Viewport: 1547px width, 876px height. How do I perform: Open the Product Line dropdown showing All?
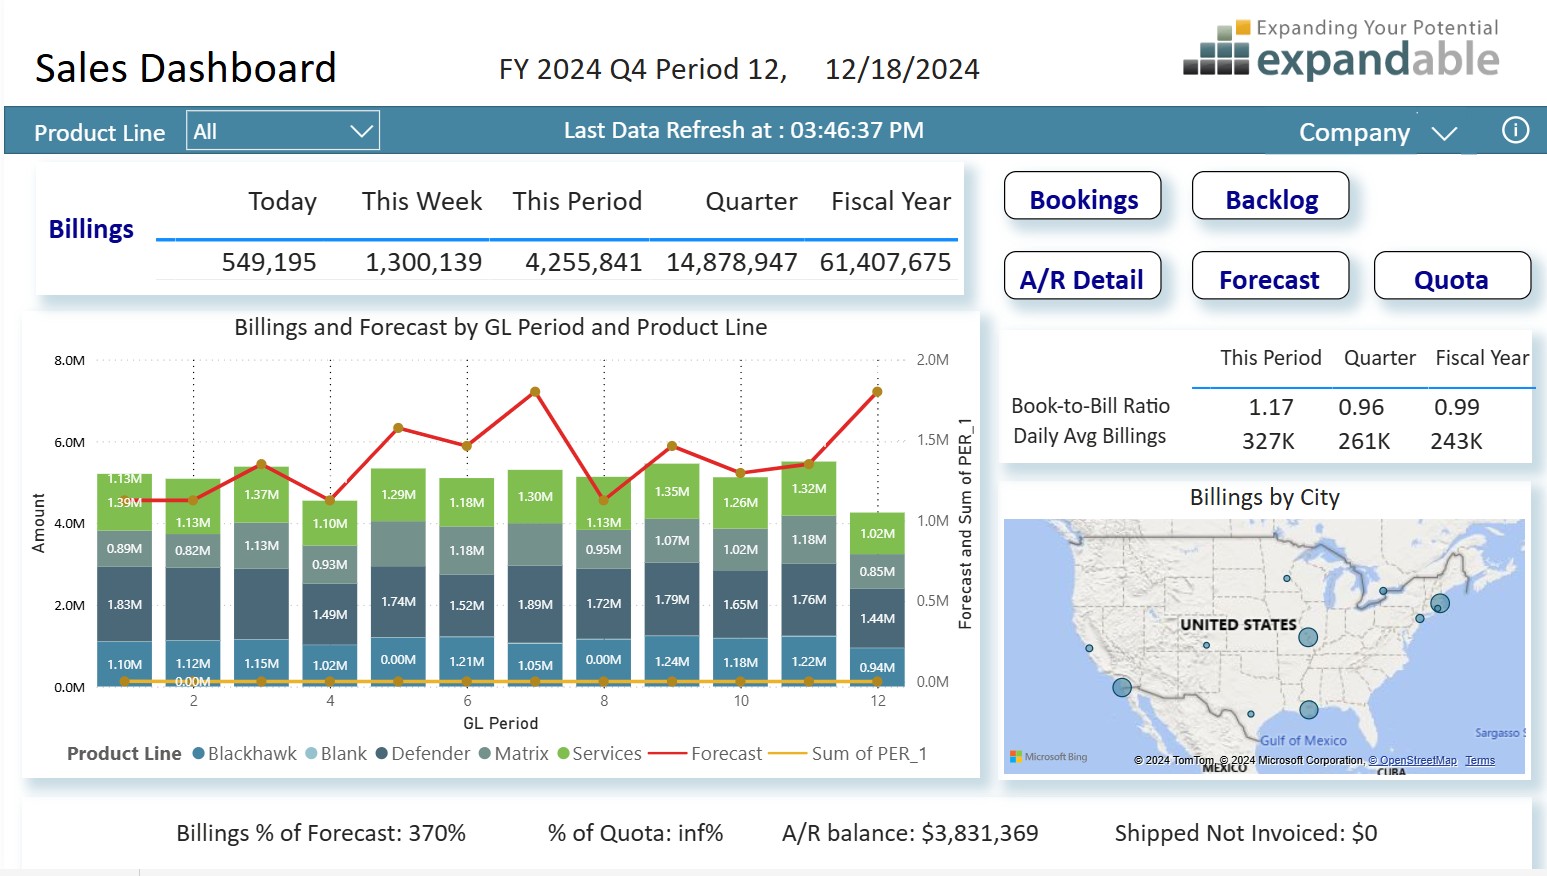(x=281, y=130)
